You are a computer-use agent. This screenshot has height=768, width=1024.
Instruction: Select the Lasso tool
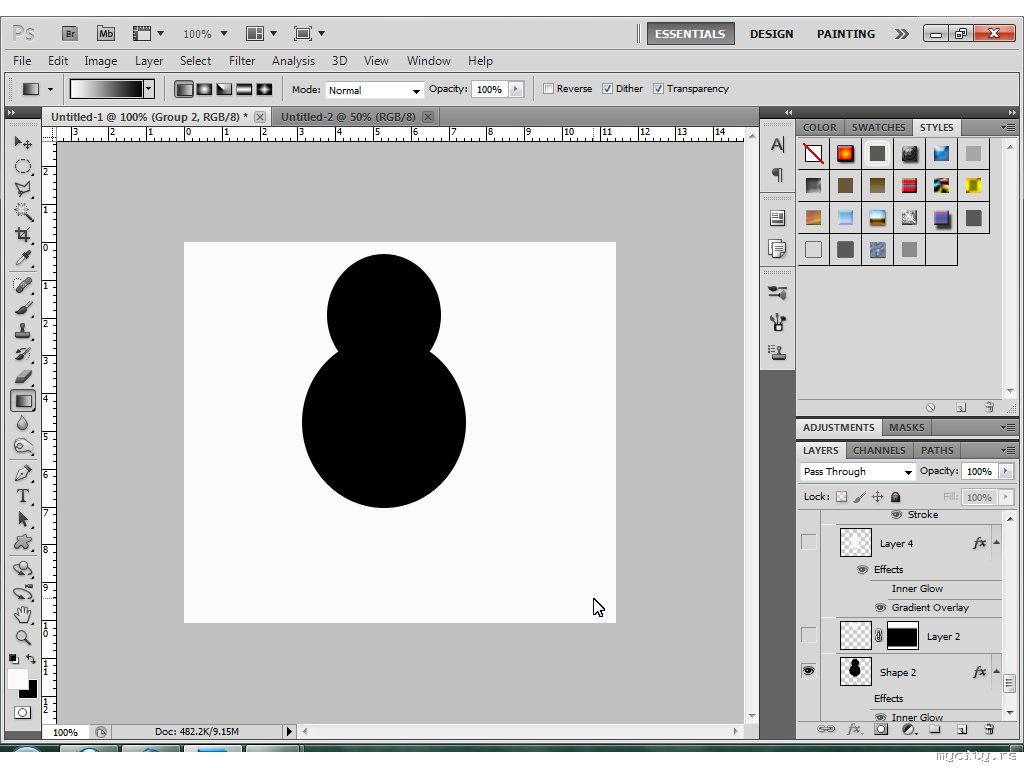[x=22, y=189]
